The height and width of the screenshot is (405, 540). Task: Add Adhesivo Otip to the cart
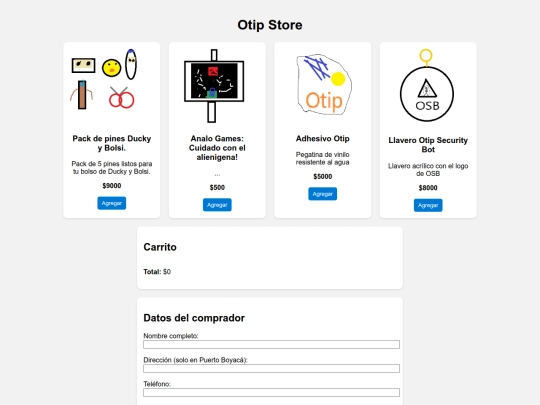click(322, 194)
